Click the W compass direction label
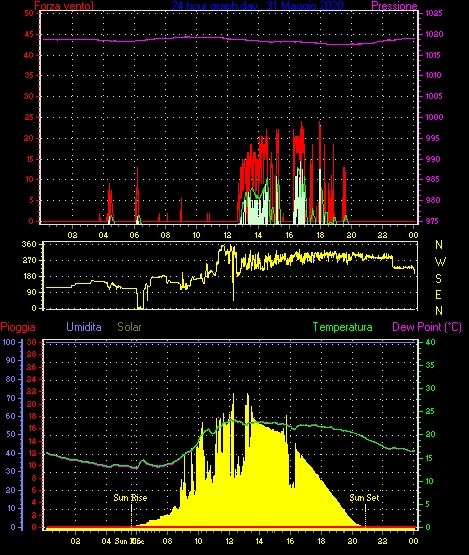 click(x=440, y=262)
